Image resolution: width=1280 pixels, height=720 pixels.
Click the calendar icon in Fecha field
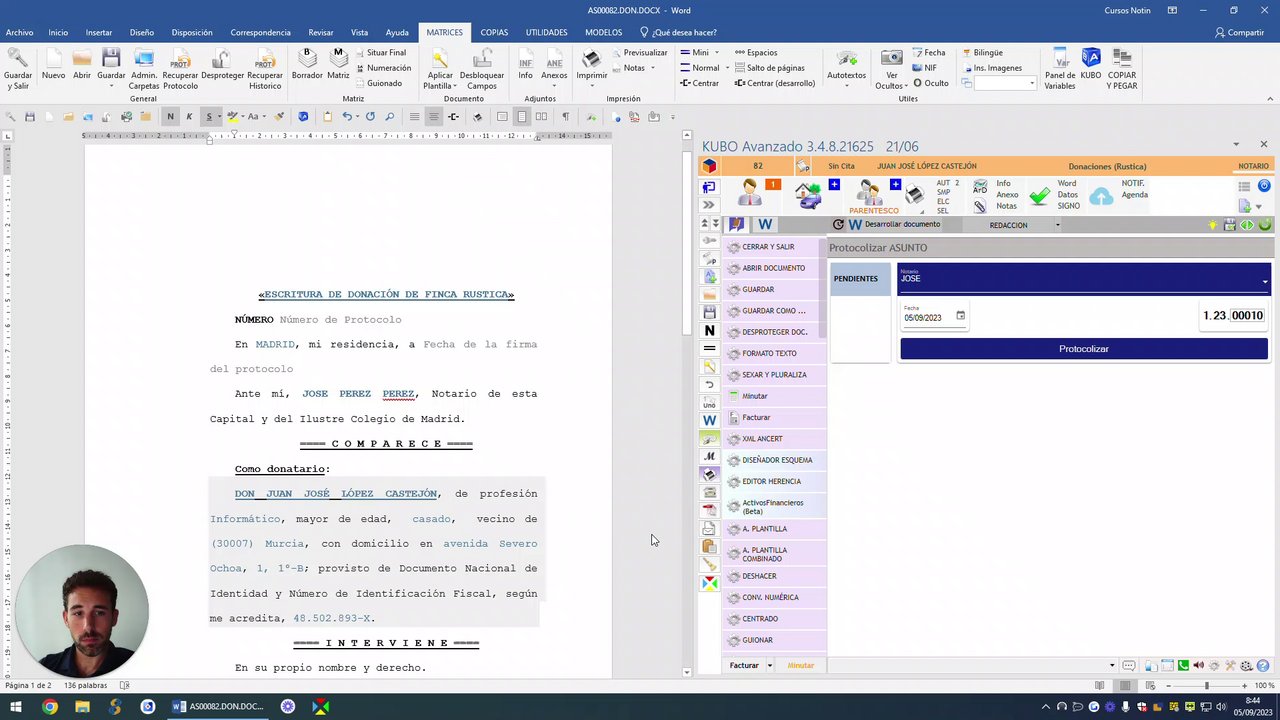click(960, 316)
